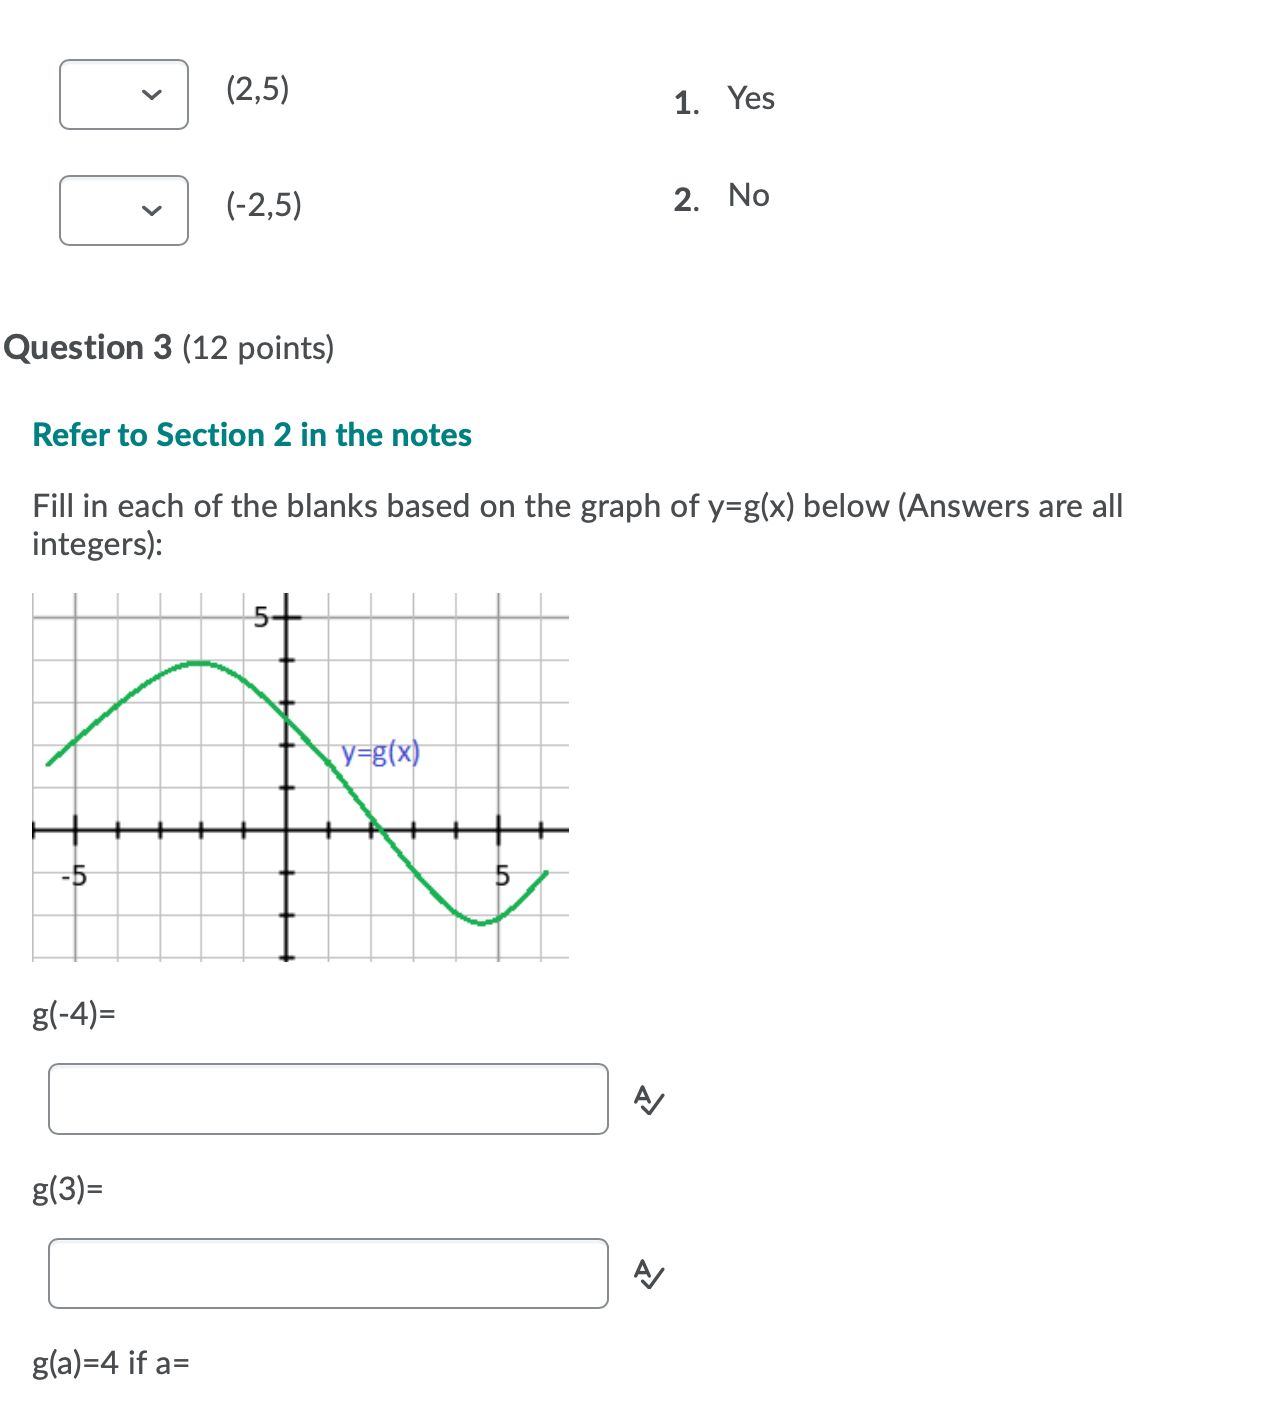1284x1402 pixels.
Task: Click the -5 marker on the graph's x-axis
Action: click(75, 876)
